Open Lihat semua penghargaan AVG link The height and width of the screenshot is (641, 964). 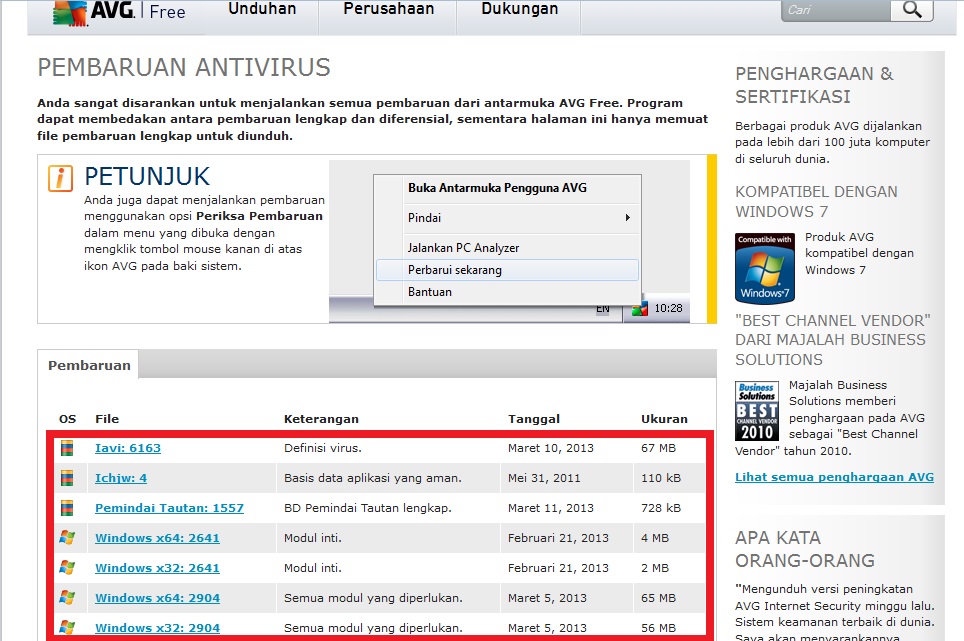pyautogui.click(x=834, y=477)
